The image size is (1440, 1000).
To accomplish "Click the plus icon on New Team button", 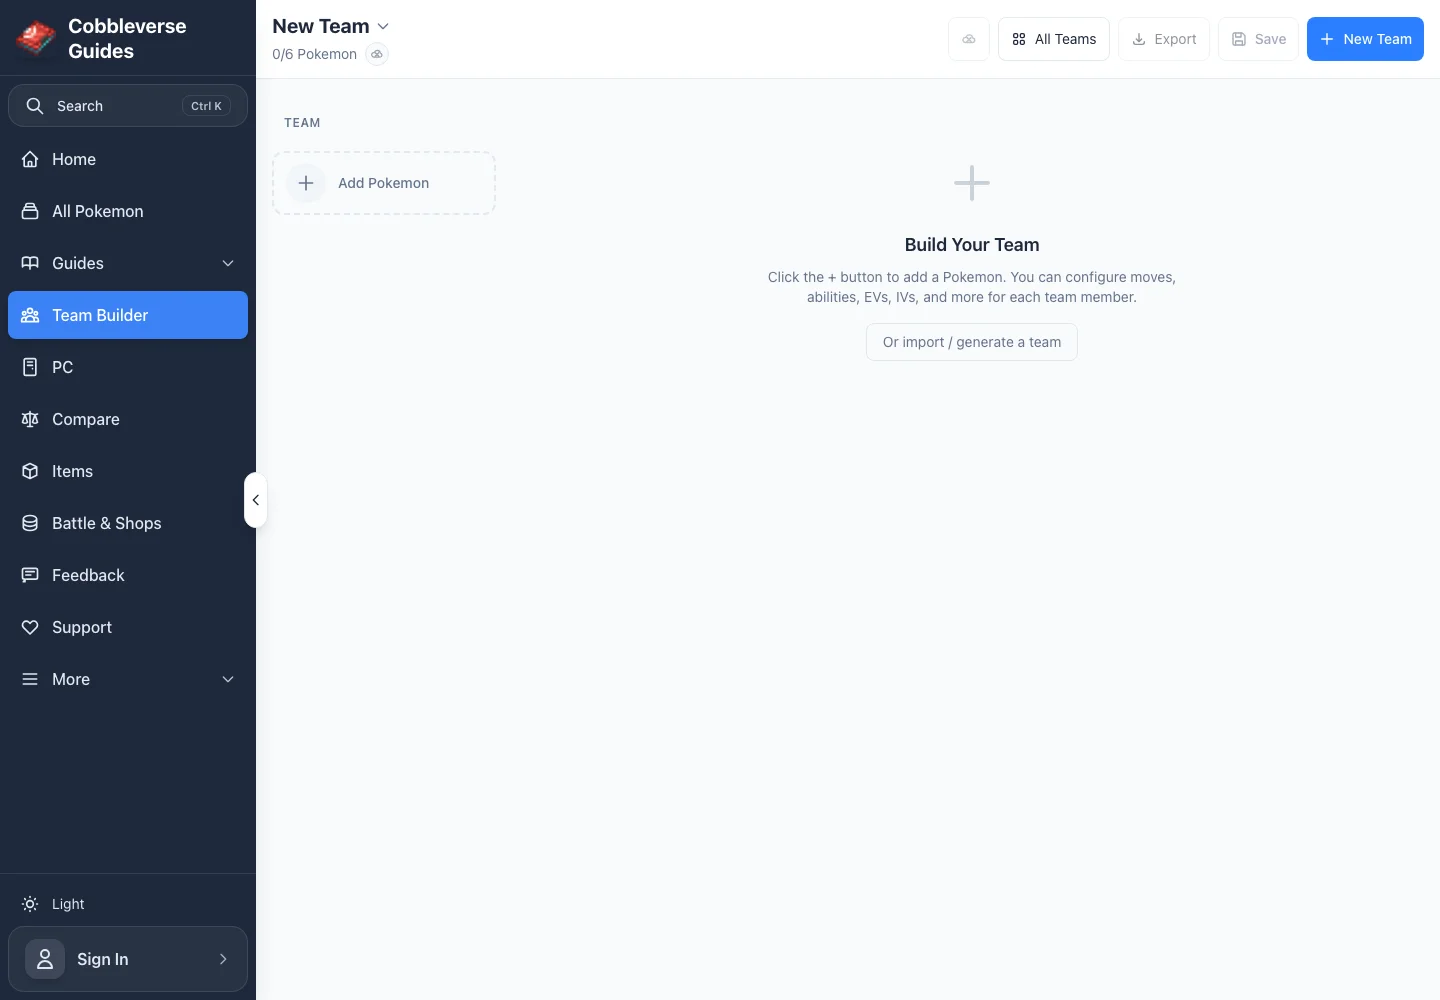I will click(1327, 39).
